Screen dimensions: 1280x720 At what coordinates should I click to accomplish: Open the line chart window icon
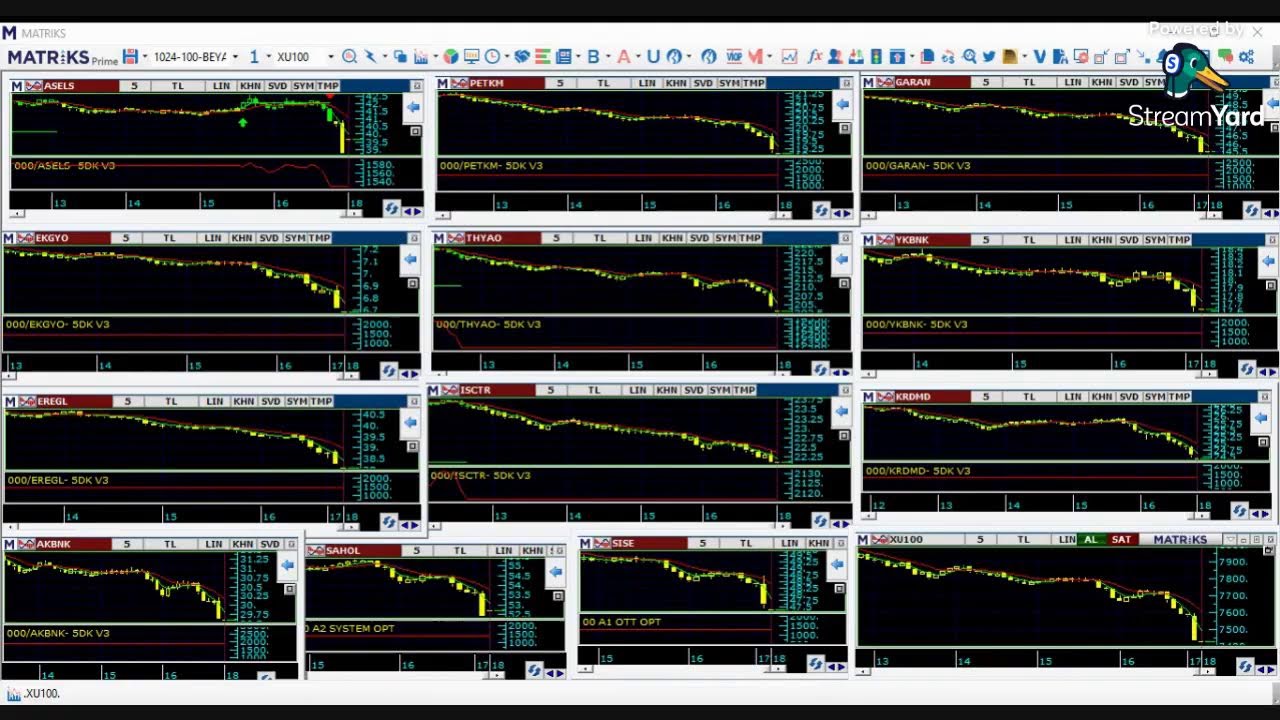point(789,57)
